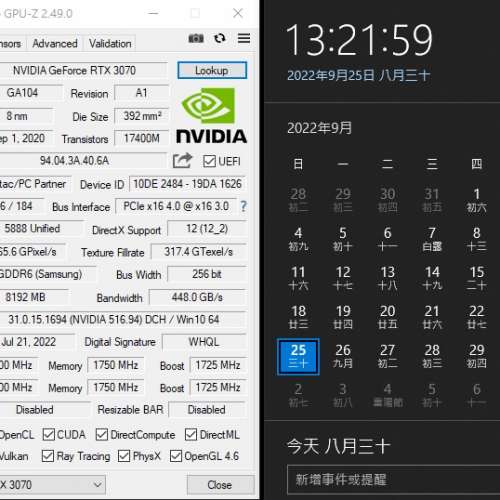Image resolution: width=500 pixels, height=500 pixels.
Task: Click the 2022年9月 month header in calendar
Action: [319, 128]
